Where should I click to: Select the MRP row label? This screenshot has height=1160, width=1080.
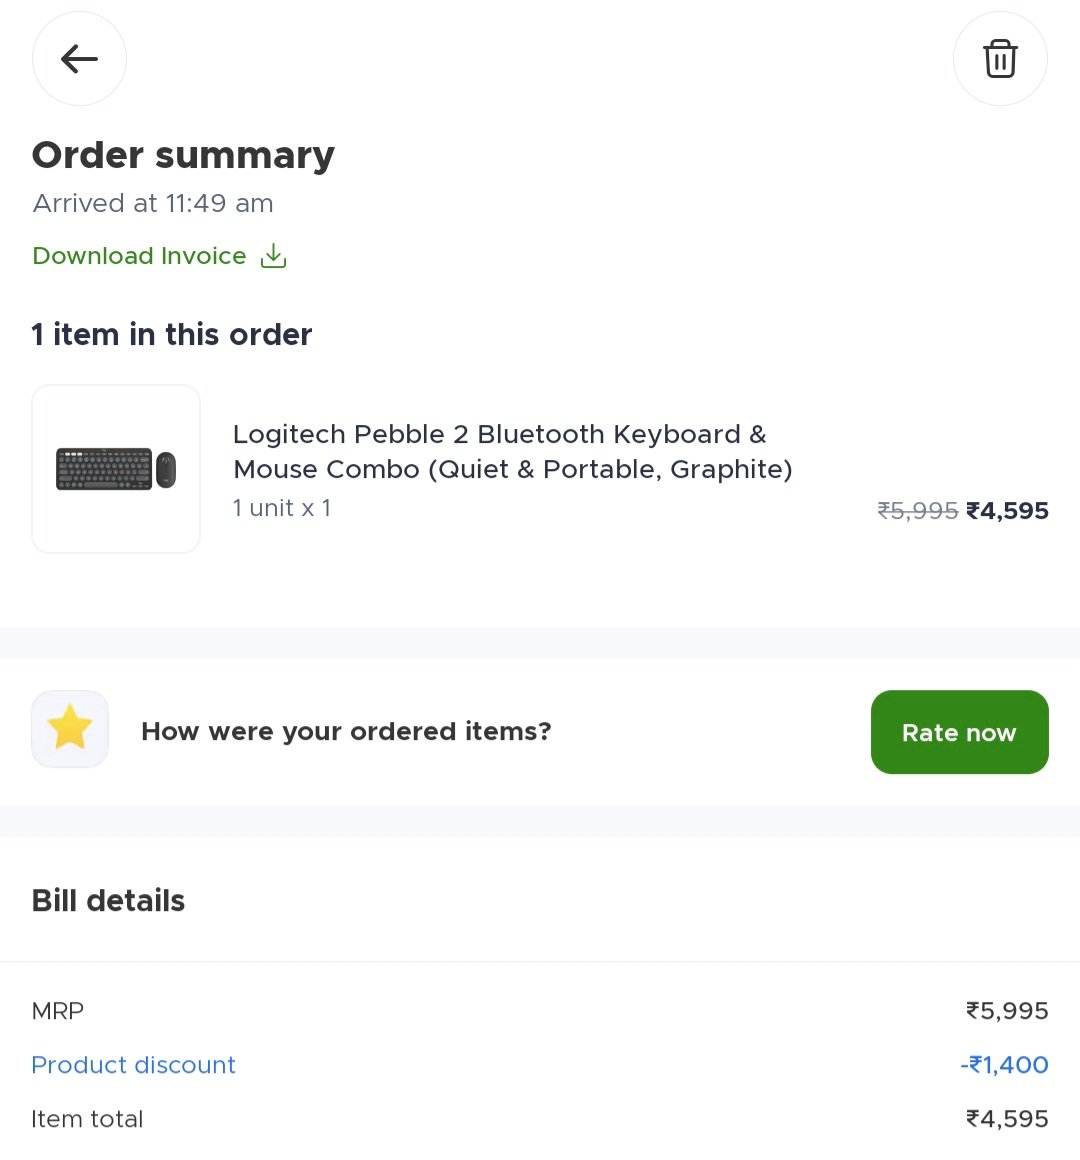coord(58,1011)
